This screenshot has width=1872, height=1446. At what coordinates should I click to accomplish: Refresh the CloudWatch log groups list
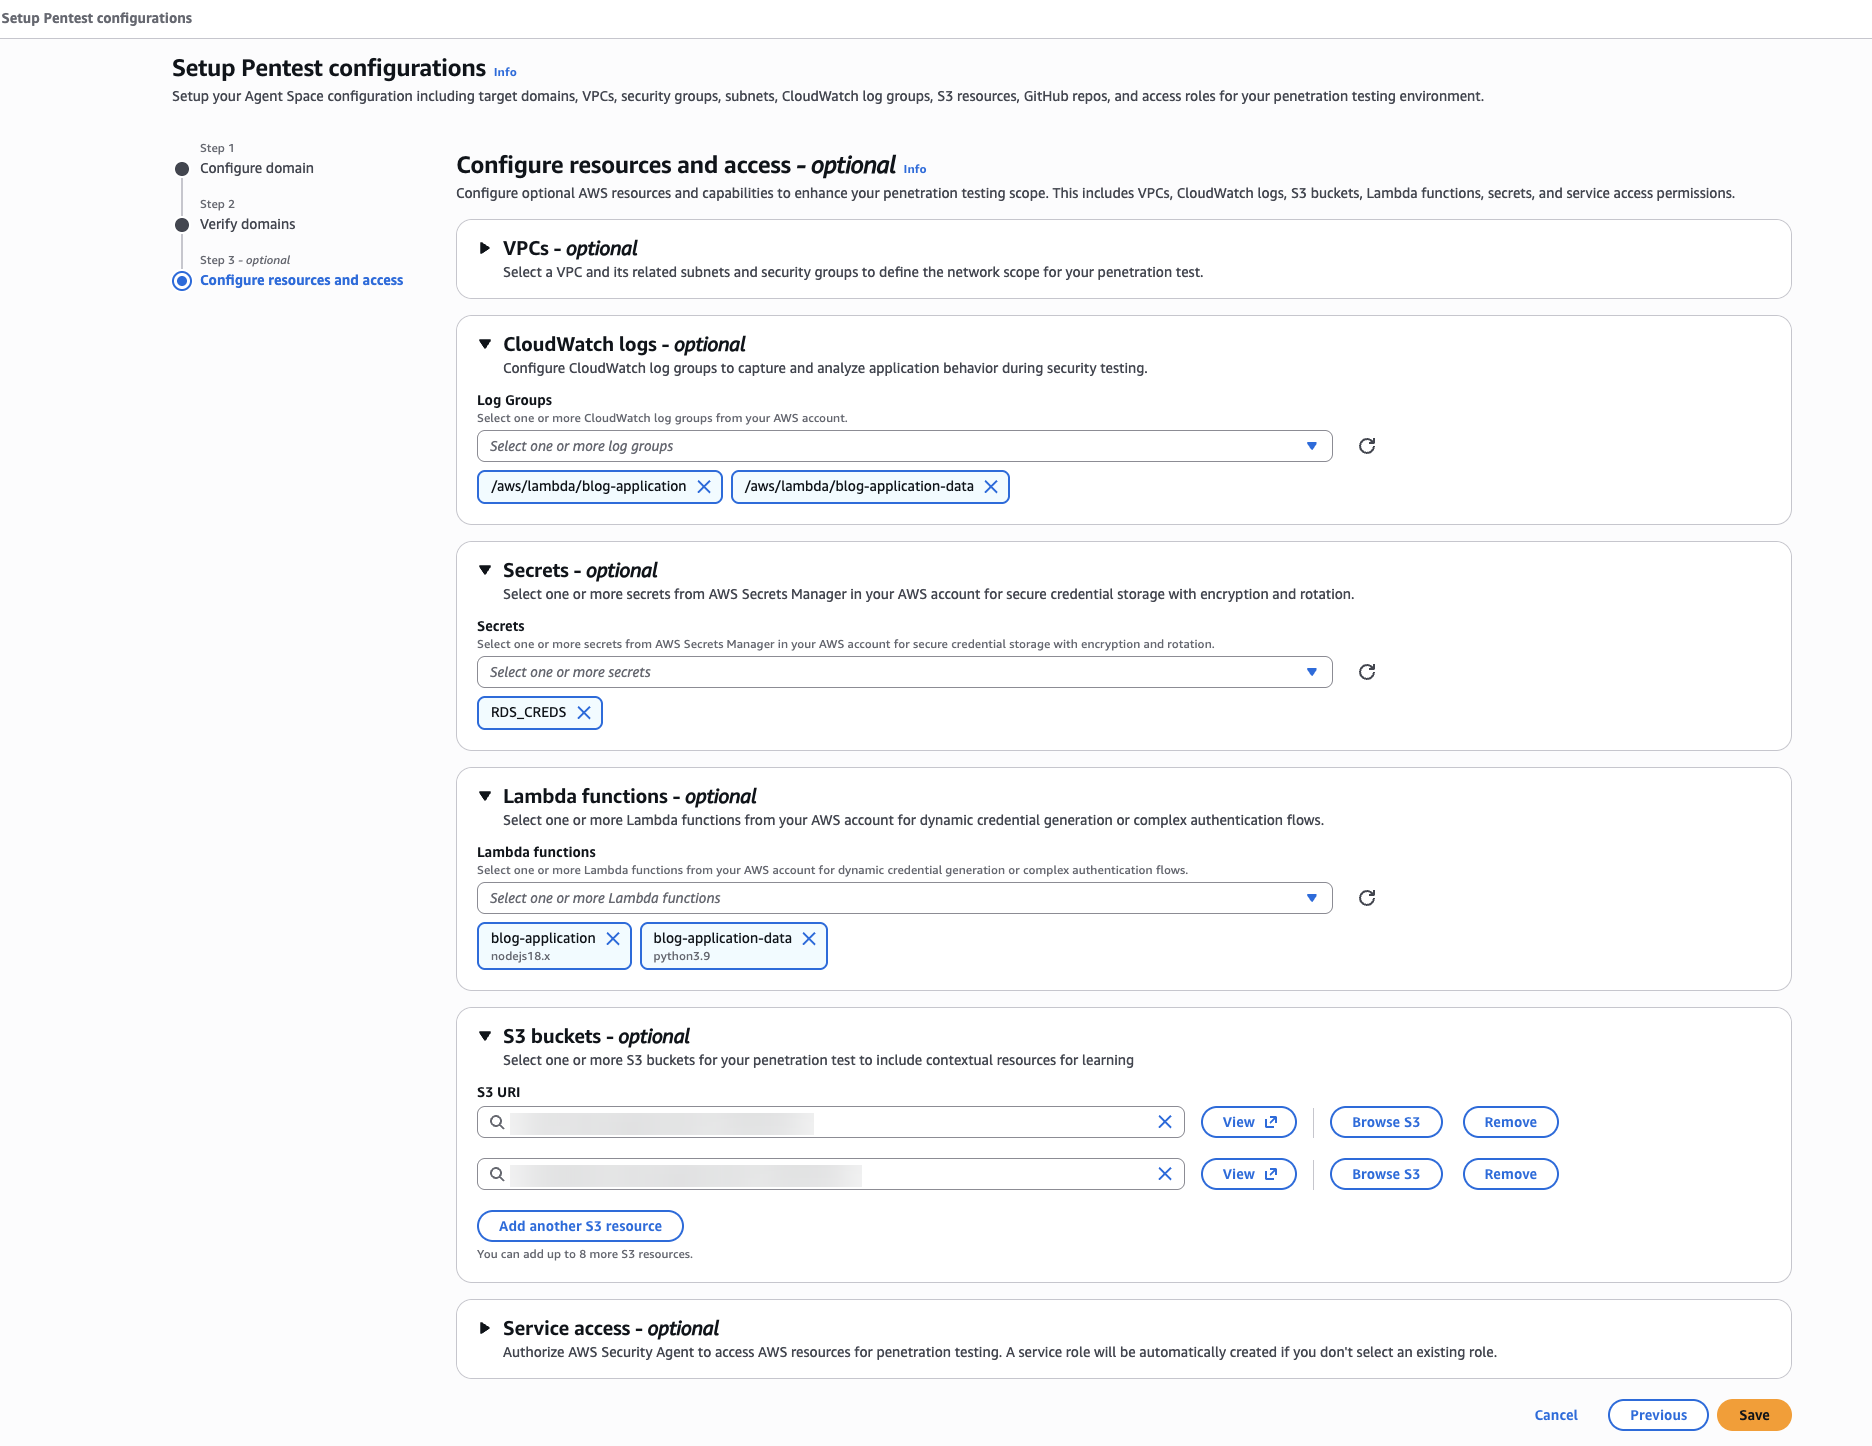[1366, 446]
